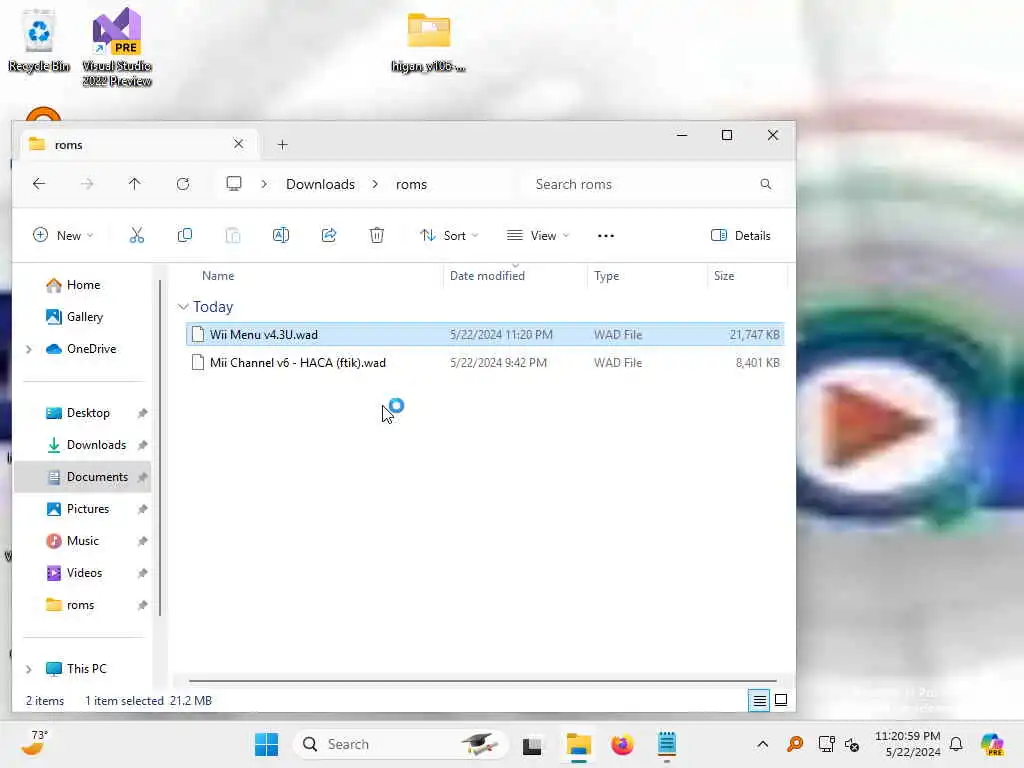Open Documents in the sidebar

[82, 477]
